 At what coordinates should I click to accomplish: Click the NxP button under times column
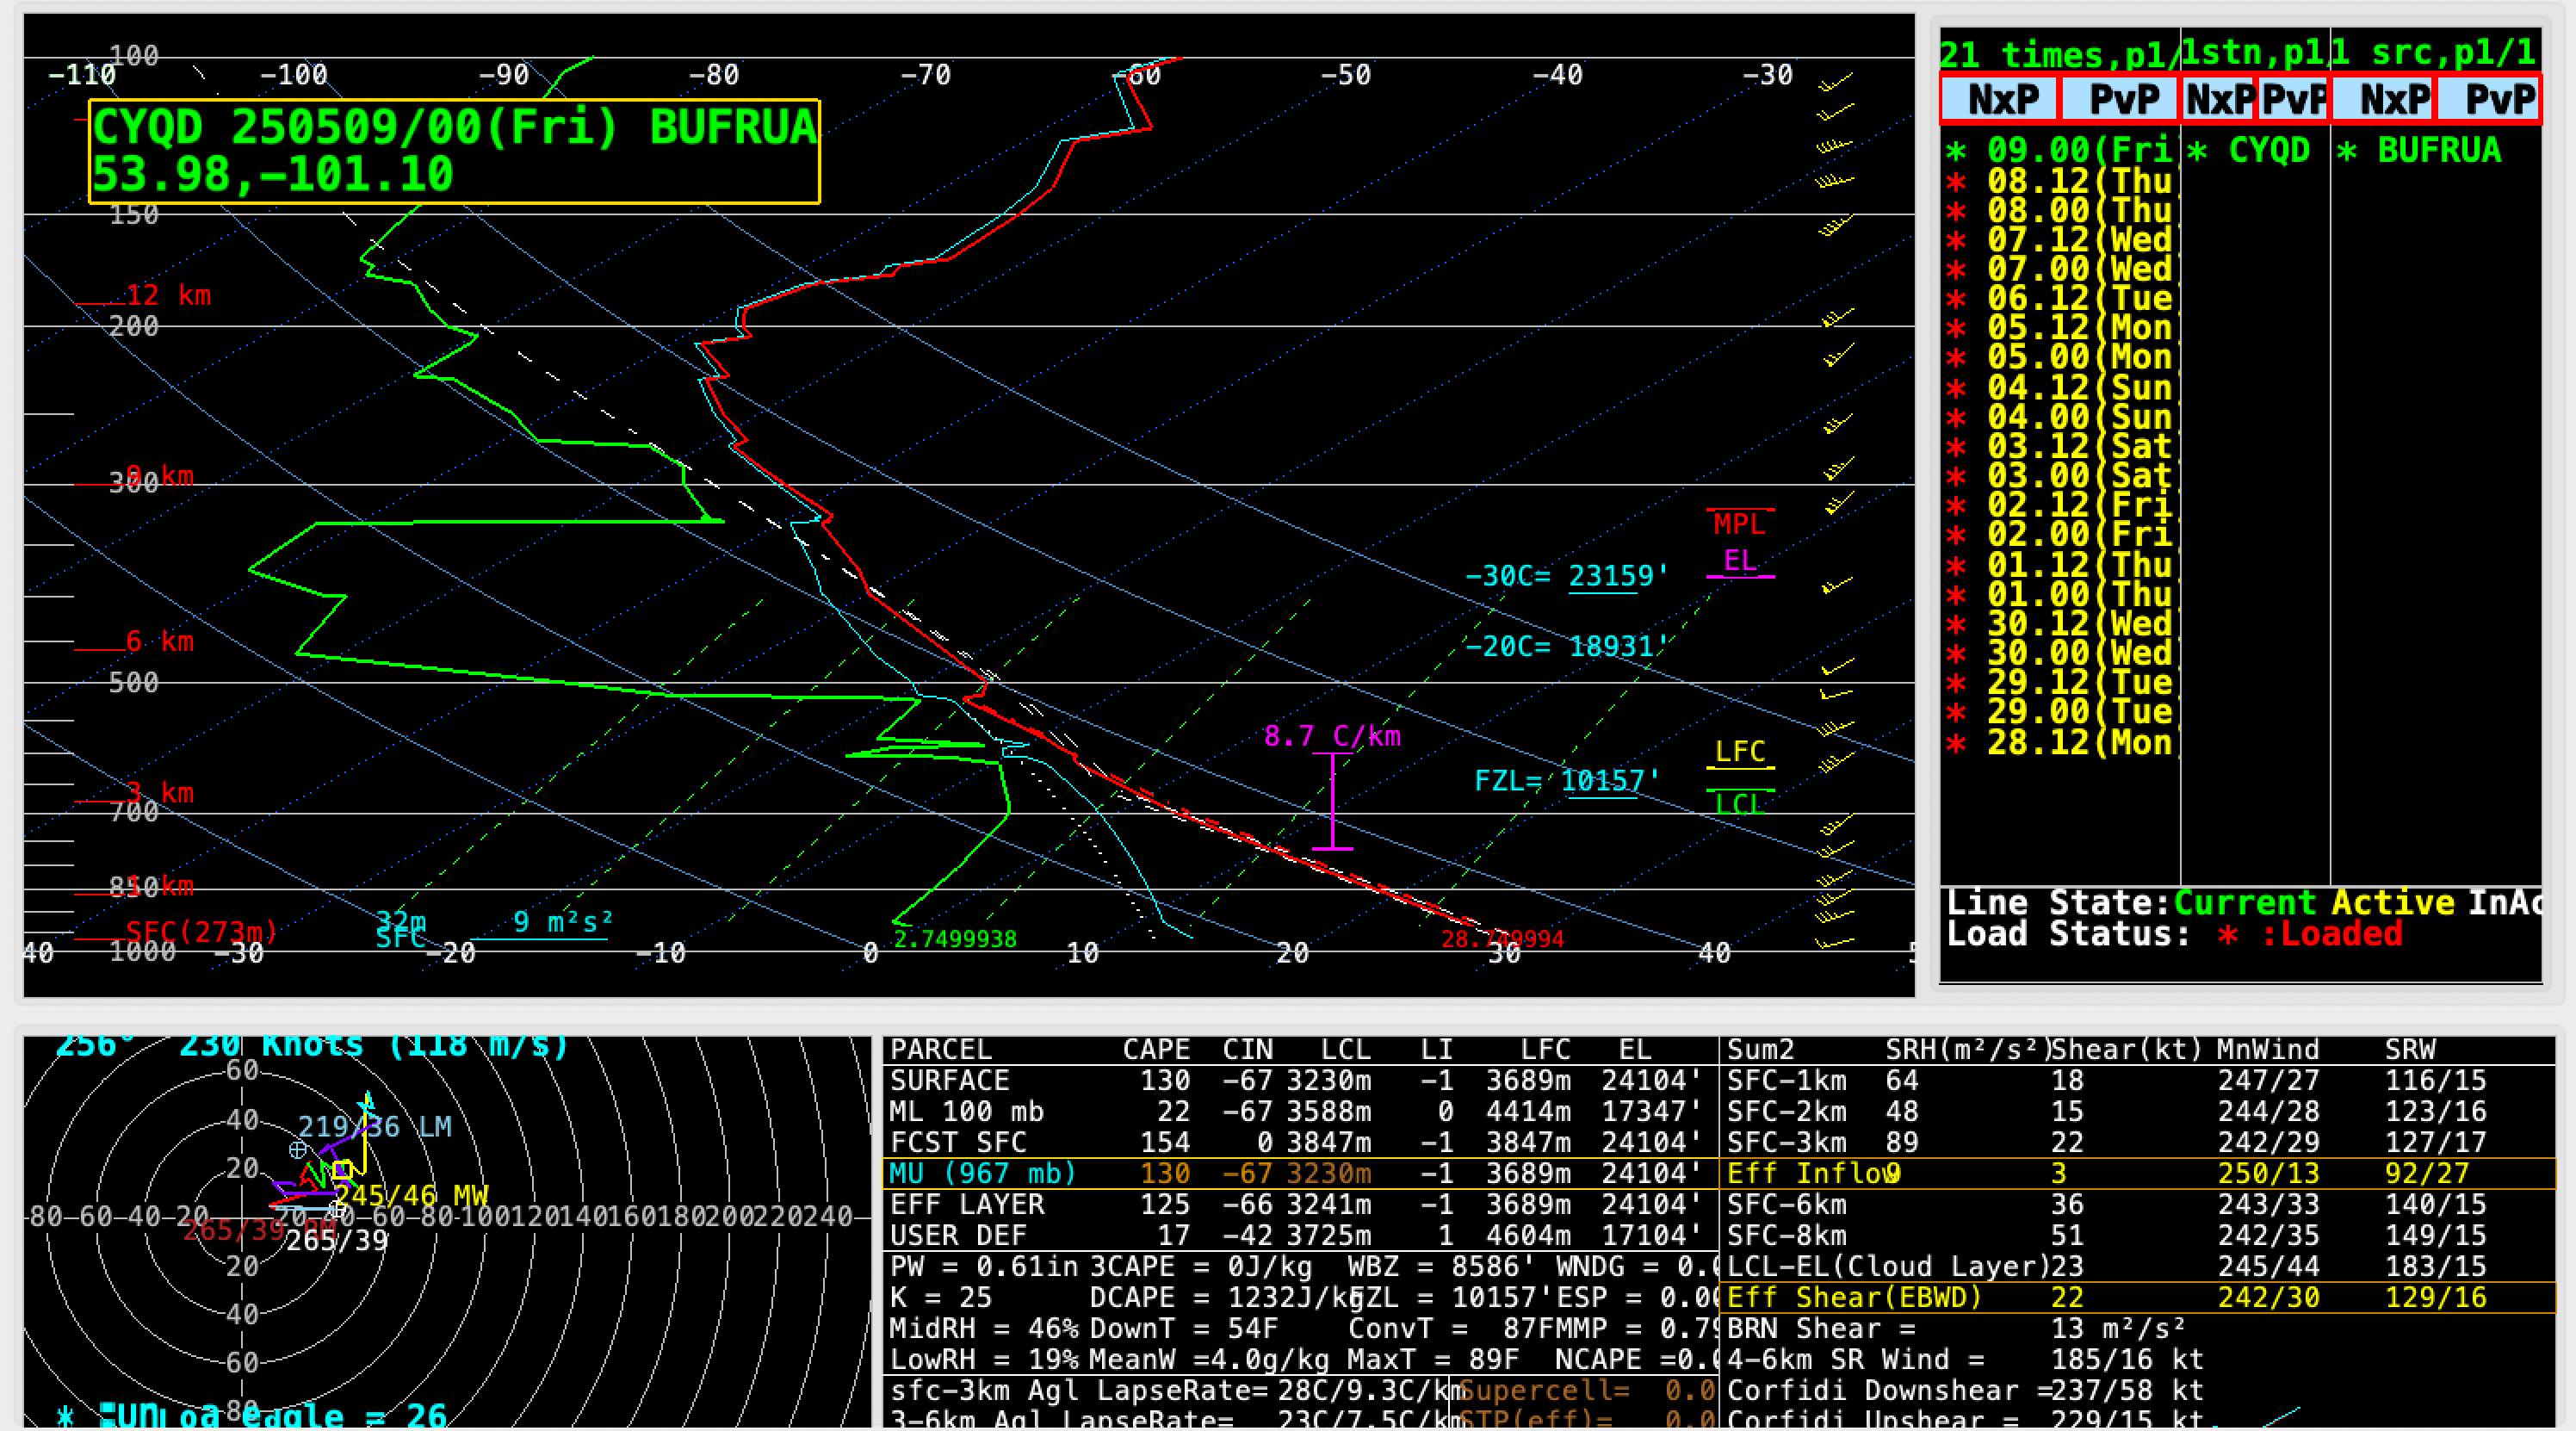click(1999, 99)
